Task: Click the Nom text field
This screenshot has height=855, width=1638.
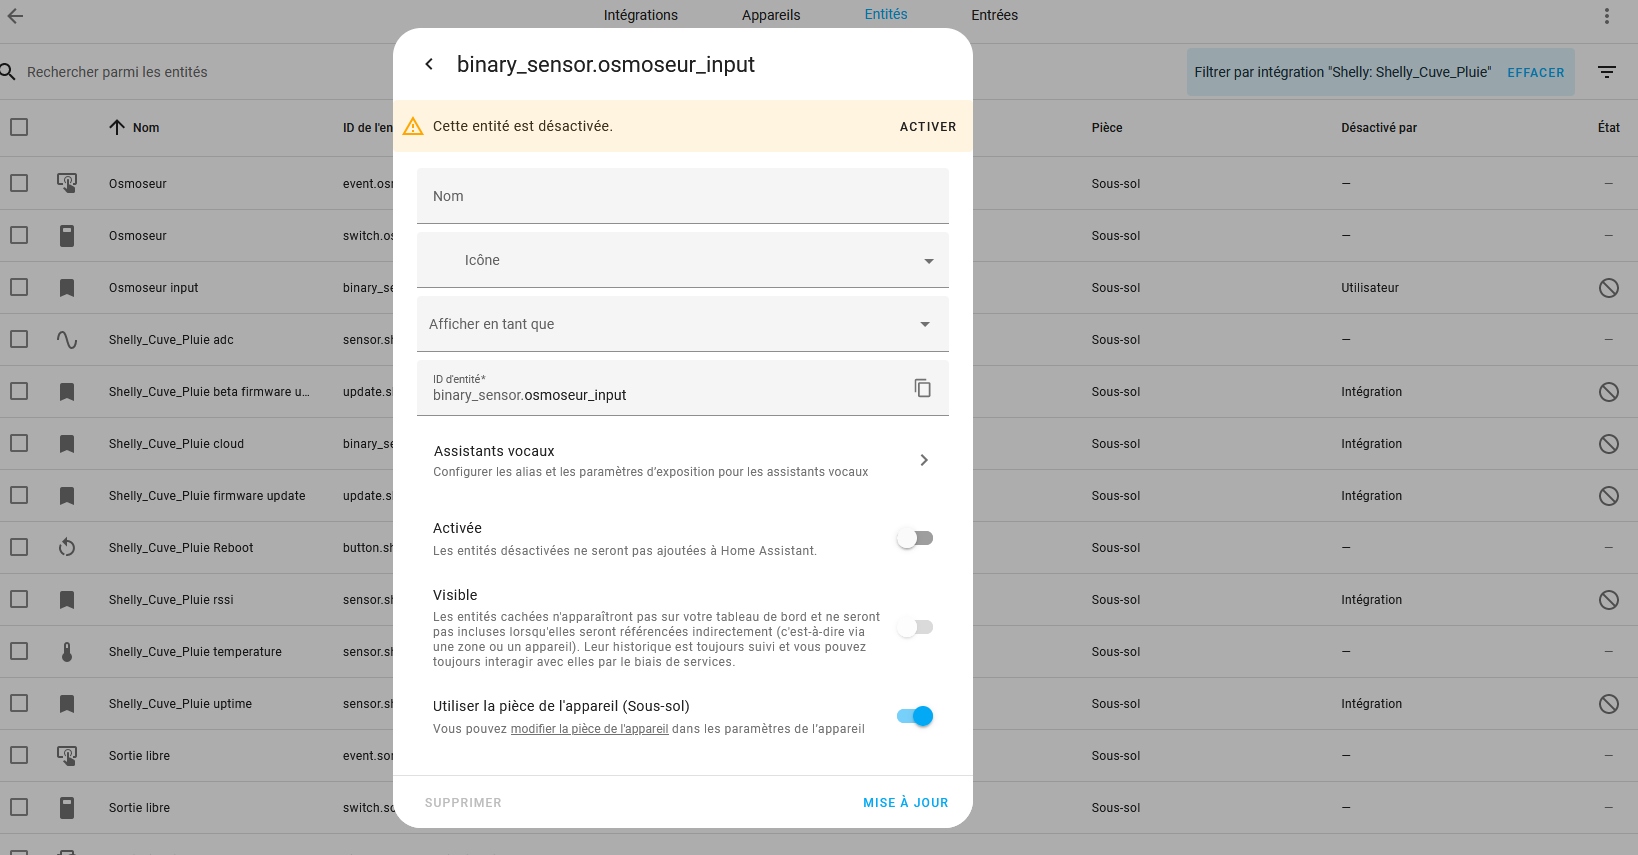Action: [x=683, y=196]
